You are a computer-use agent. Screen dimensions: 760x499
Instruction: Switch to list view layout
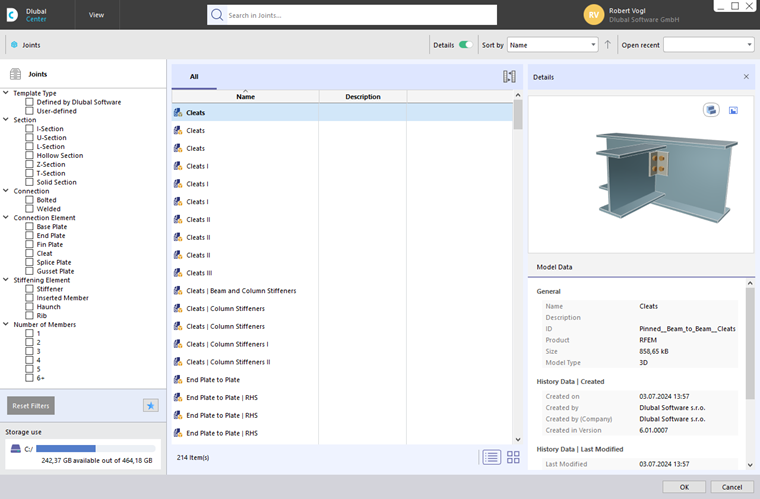pos(491,457)
